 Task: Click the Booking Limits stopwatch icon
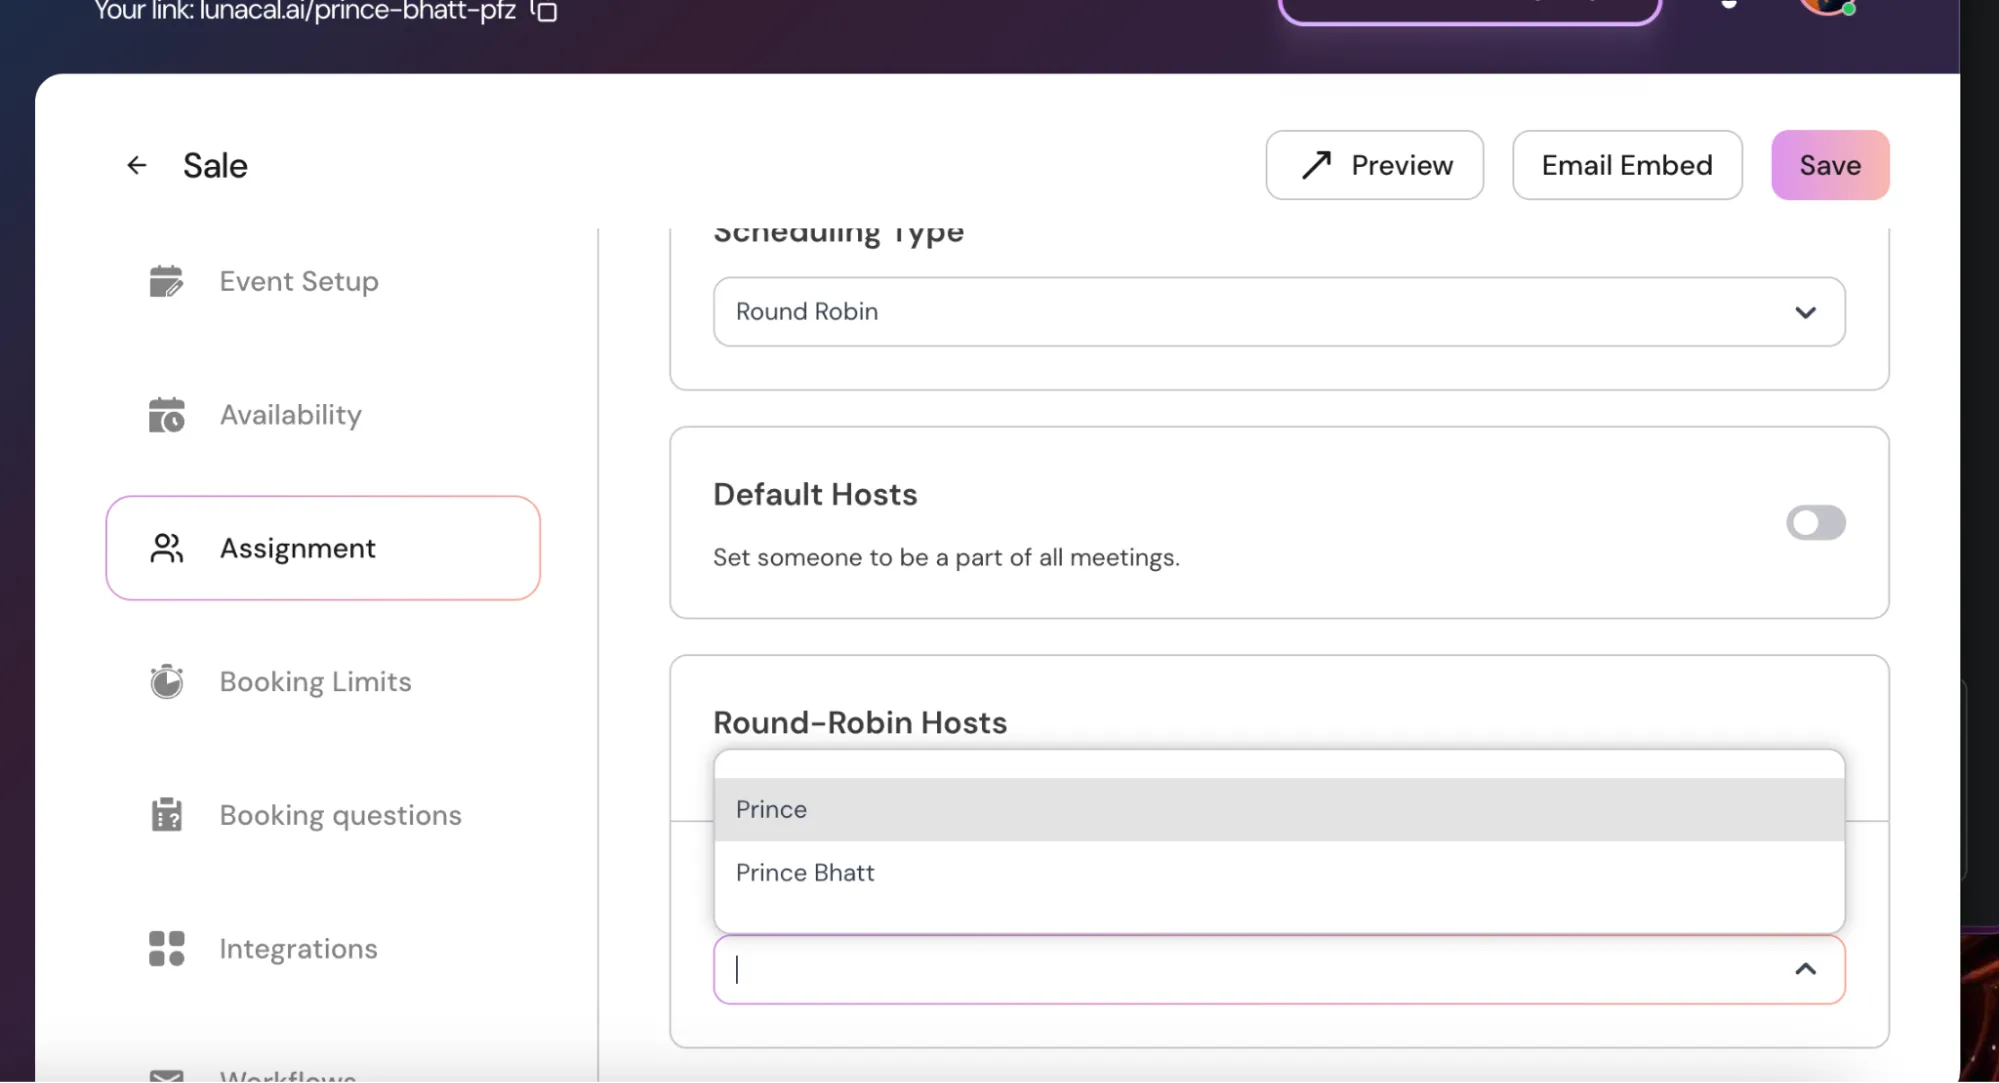[166, 681]
